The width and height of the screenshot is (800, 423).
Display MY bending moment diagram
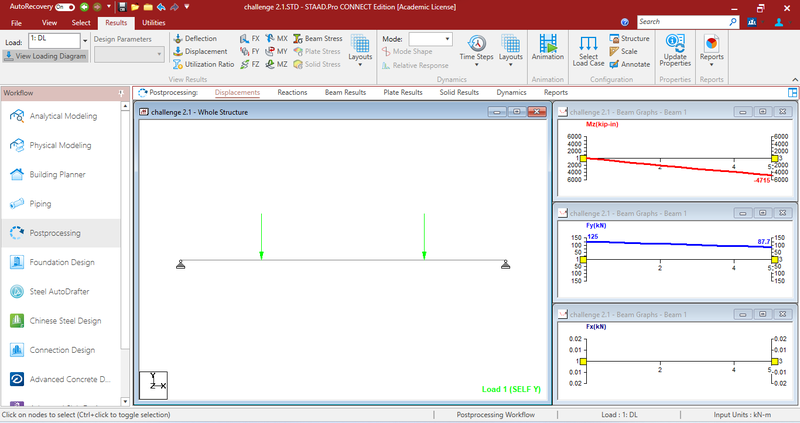[x=277, y=52]
